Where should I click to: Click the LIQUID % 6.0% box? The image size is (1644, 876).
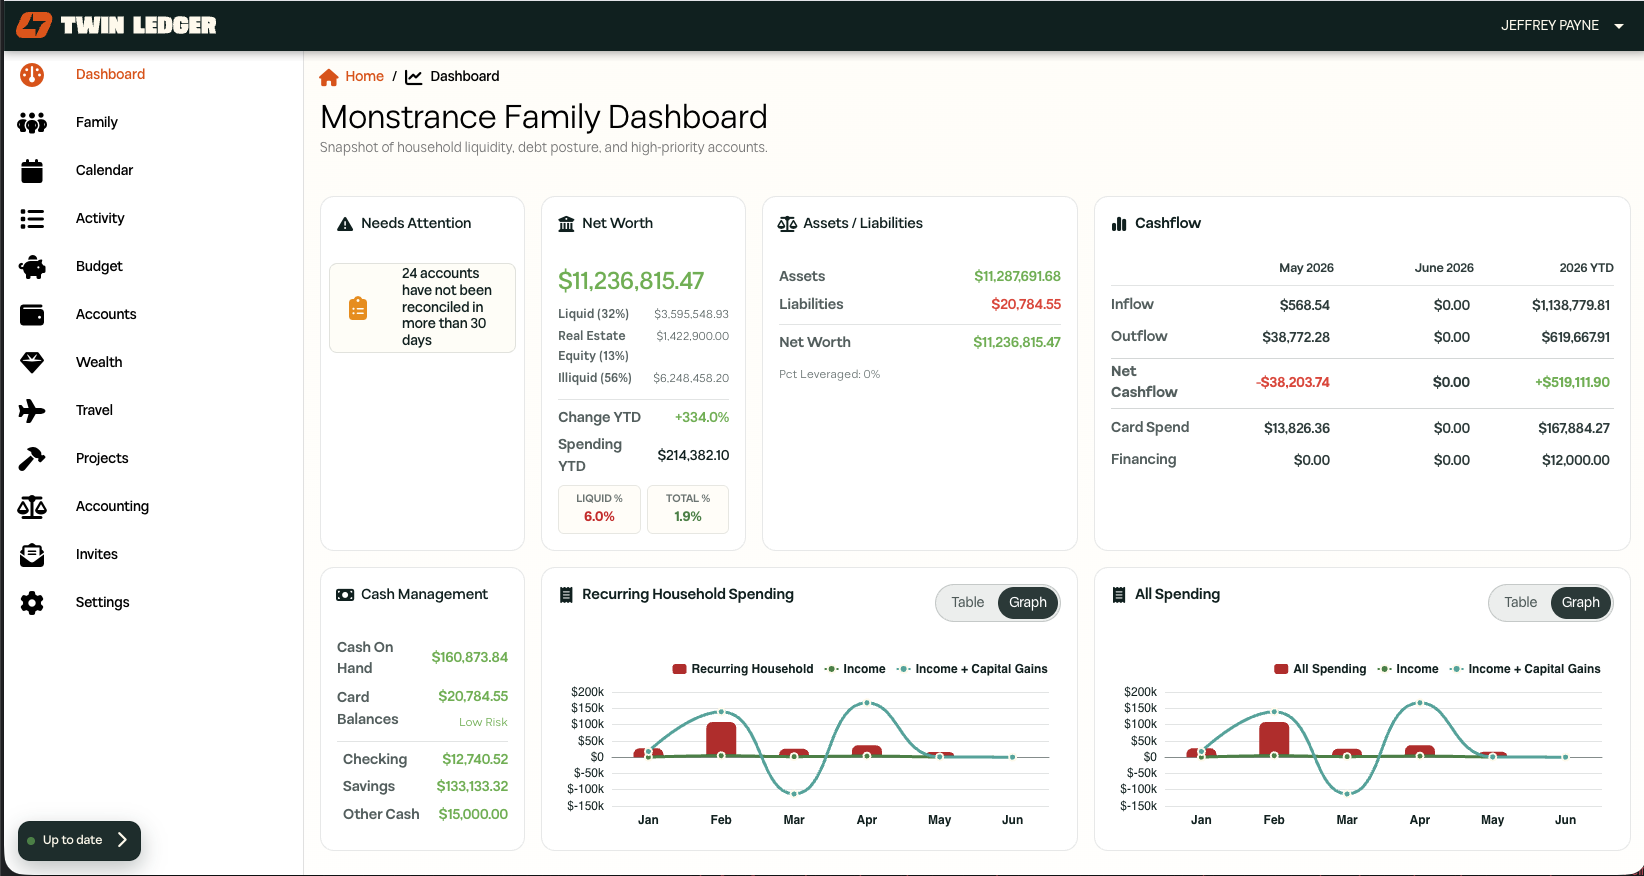click(599, 509)
